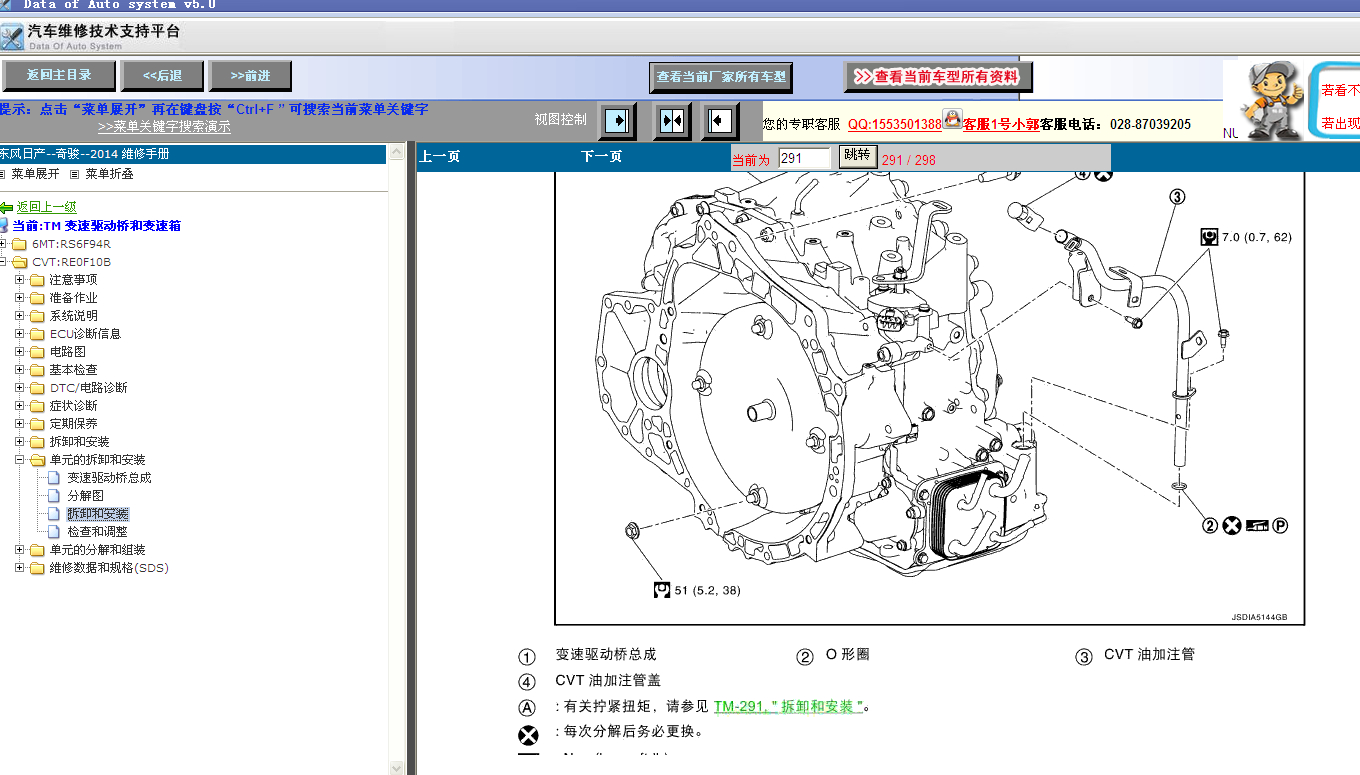The image size is (1360, 775).
Task: Click the app logo wrench icon
Action: click(x=12, y=36)
